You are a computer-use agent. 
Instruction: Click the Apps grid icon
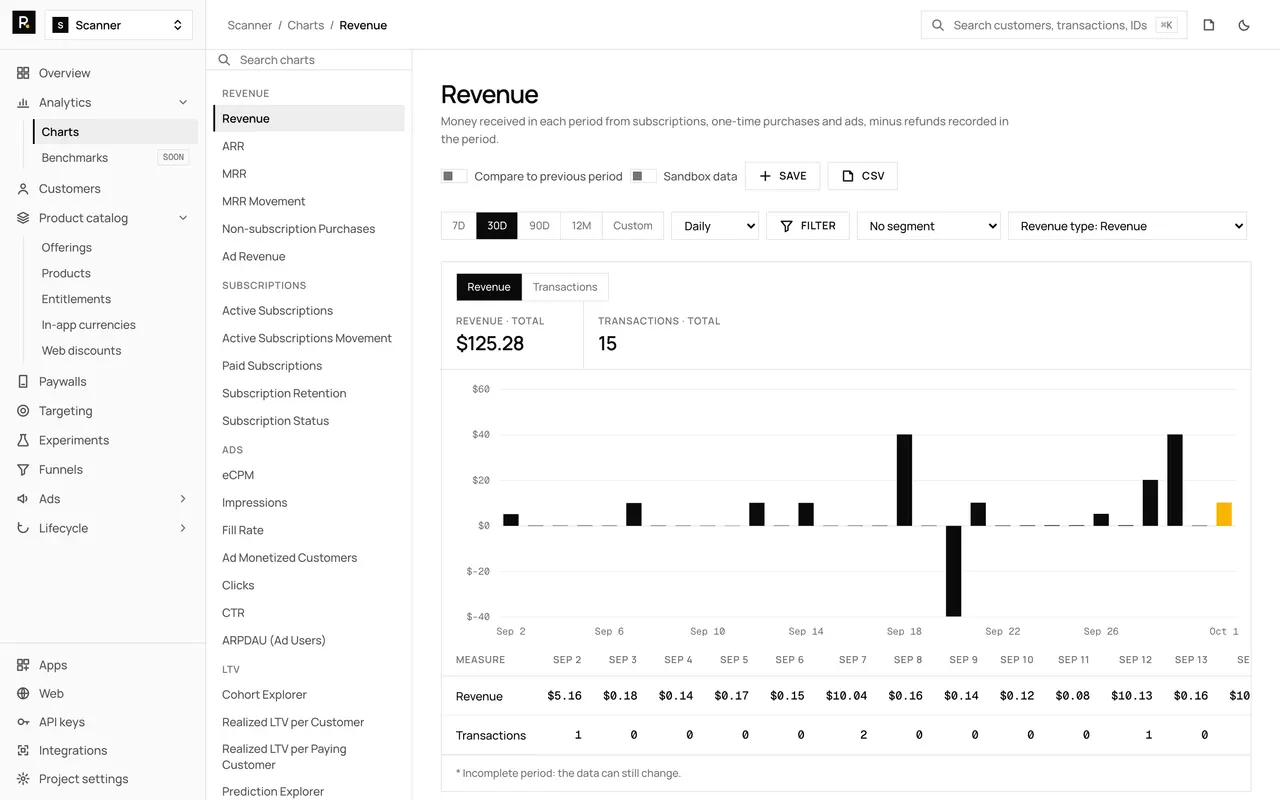coord(23,665)
